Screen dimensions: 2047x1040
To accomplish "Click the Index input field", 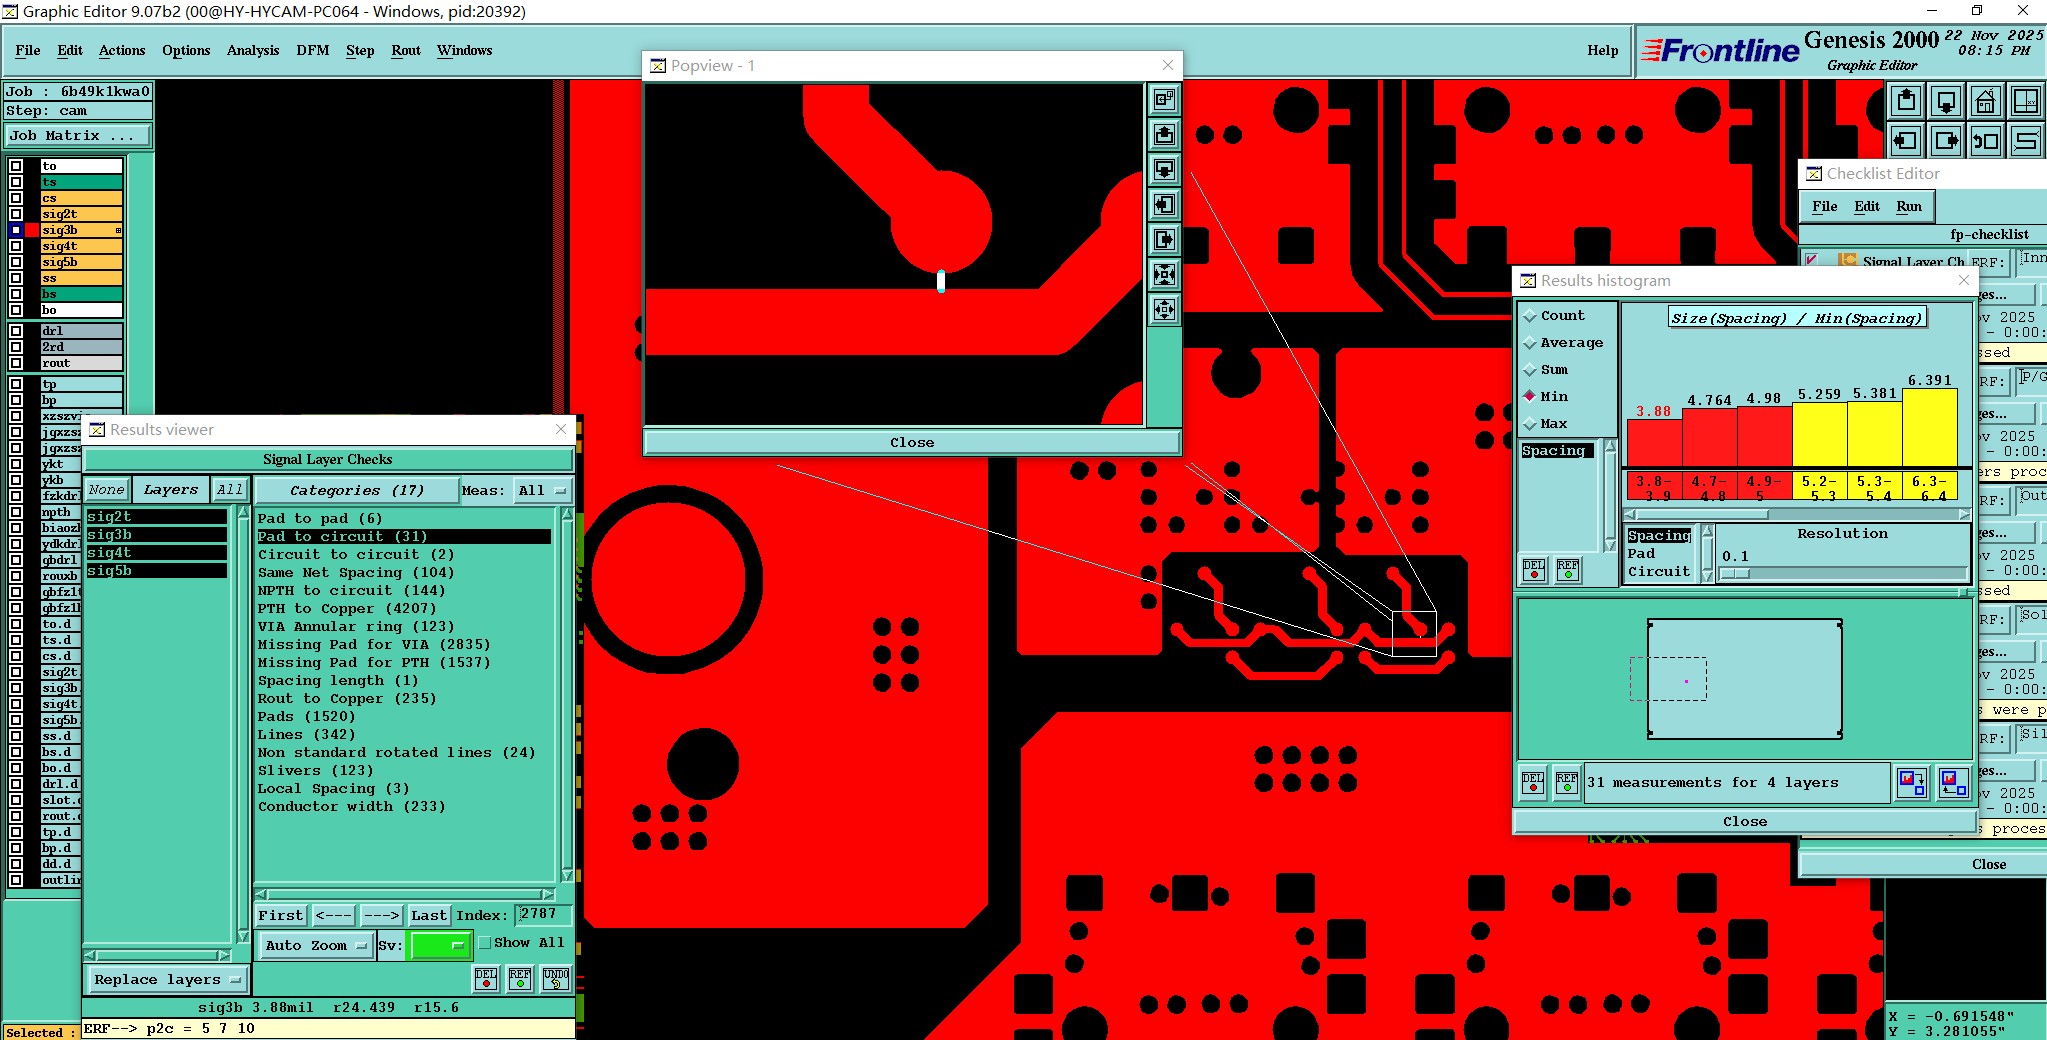I will (x=543, y=914).
